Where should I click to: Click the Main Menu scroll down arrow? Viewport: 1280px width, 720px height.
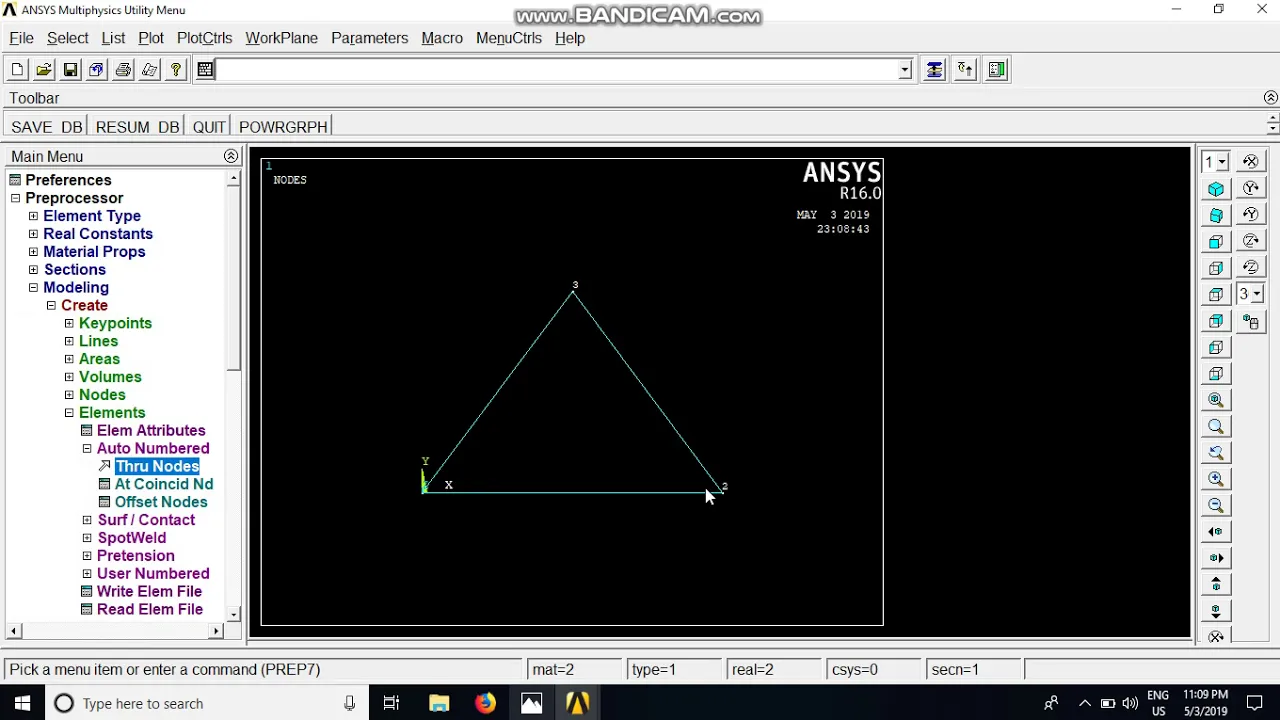[x=233, y=614]
